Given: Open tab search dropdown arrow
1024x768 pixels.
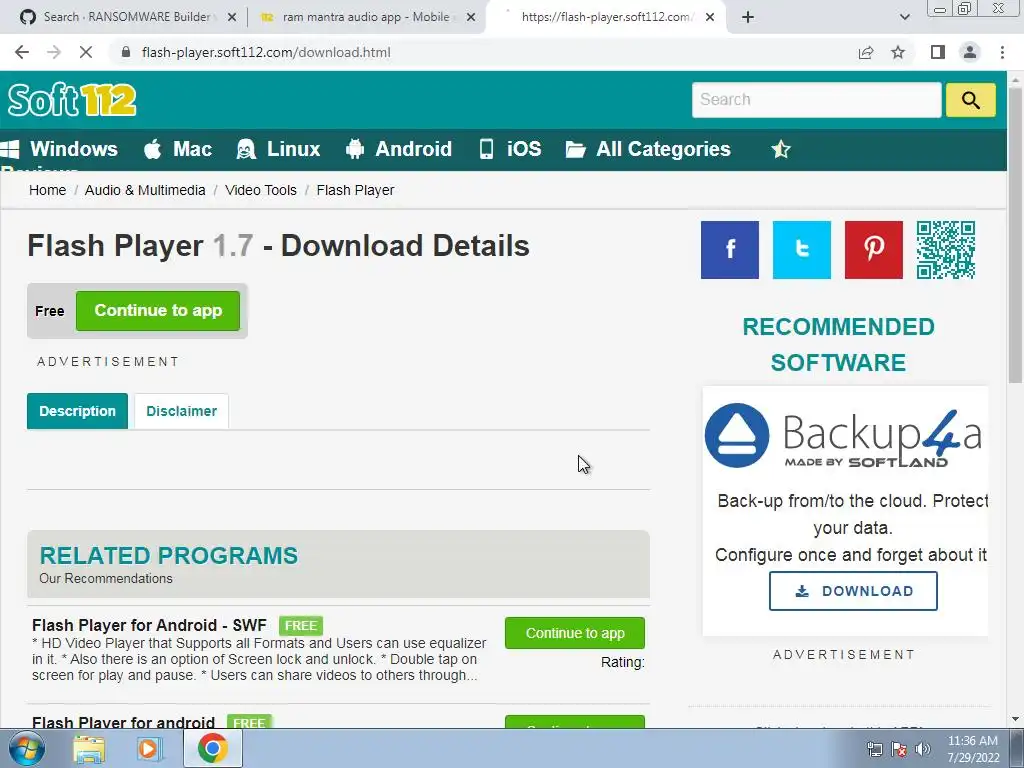Looking at the screenshot, I should [904, 17].
